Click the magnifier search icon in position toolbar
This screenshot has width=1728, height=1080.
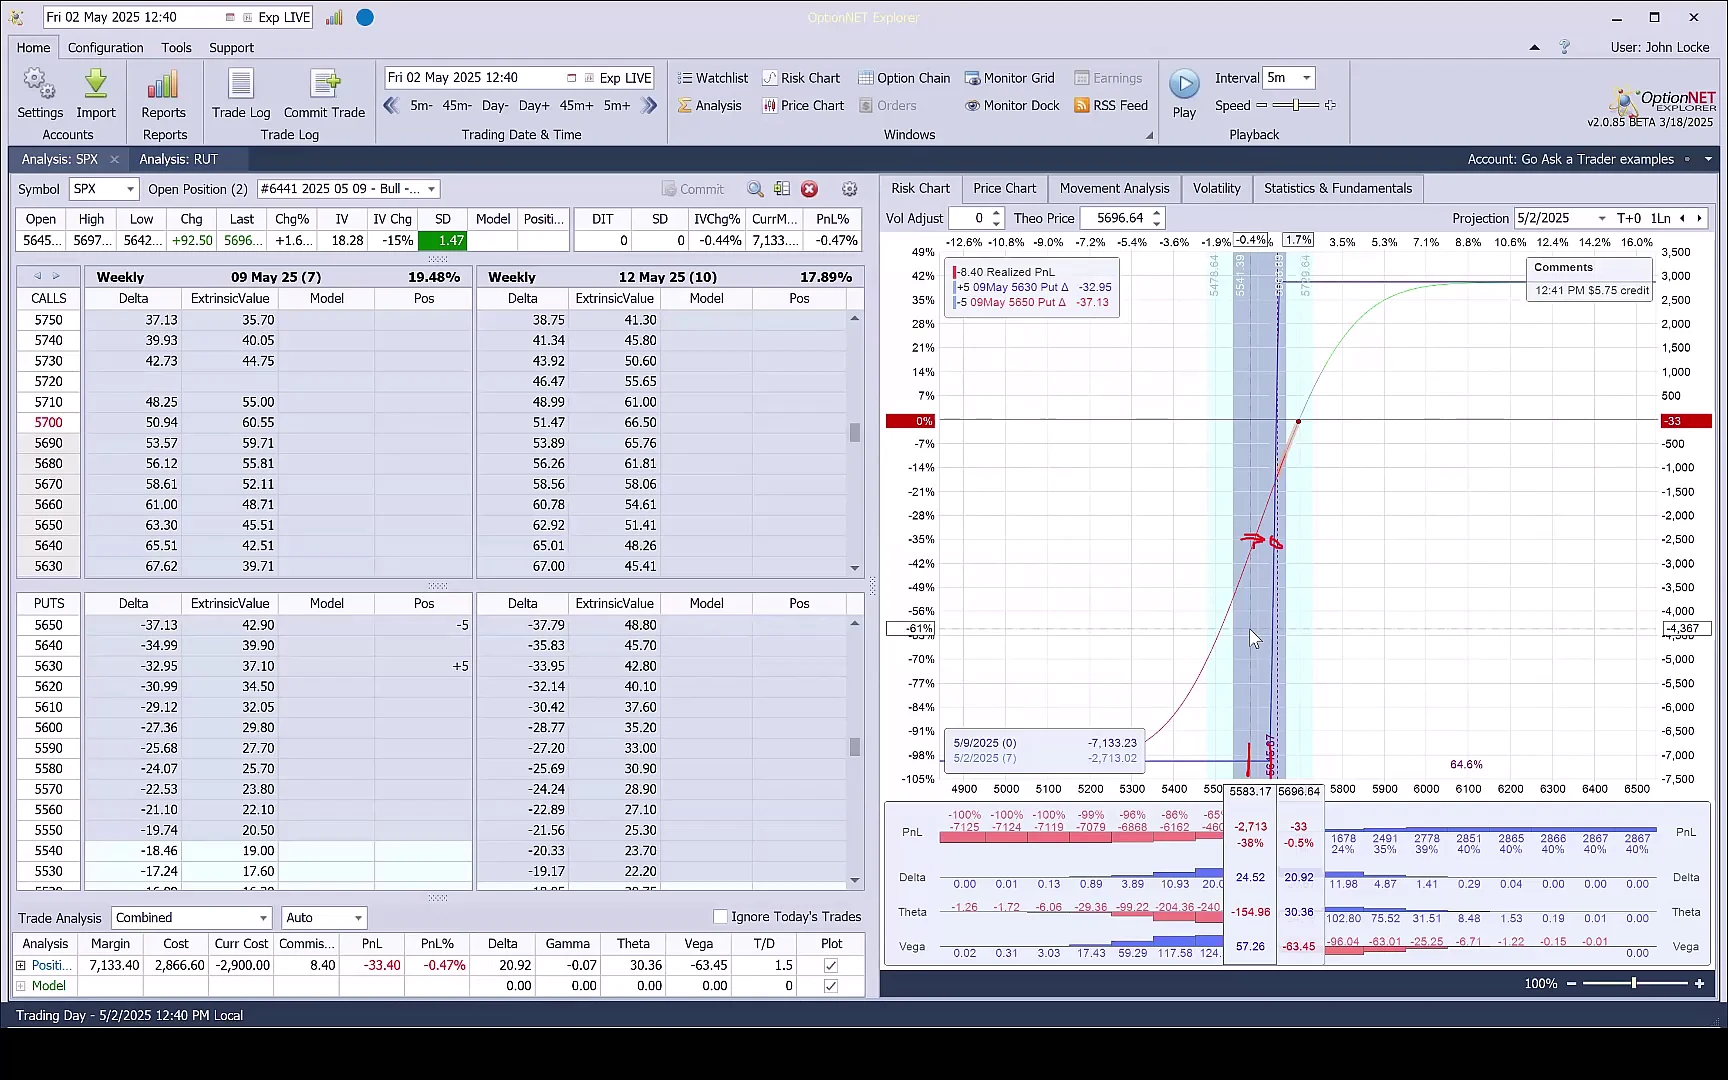click(x=755, y=189)
